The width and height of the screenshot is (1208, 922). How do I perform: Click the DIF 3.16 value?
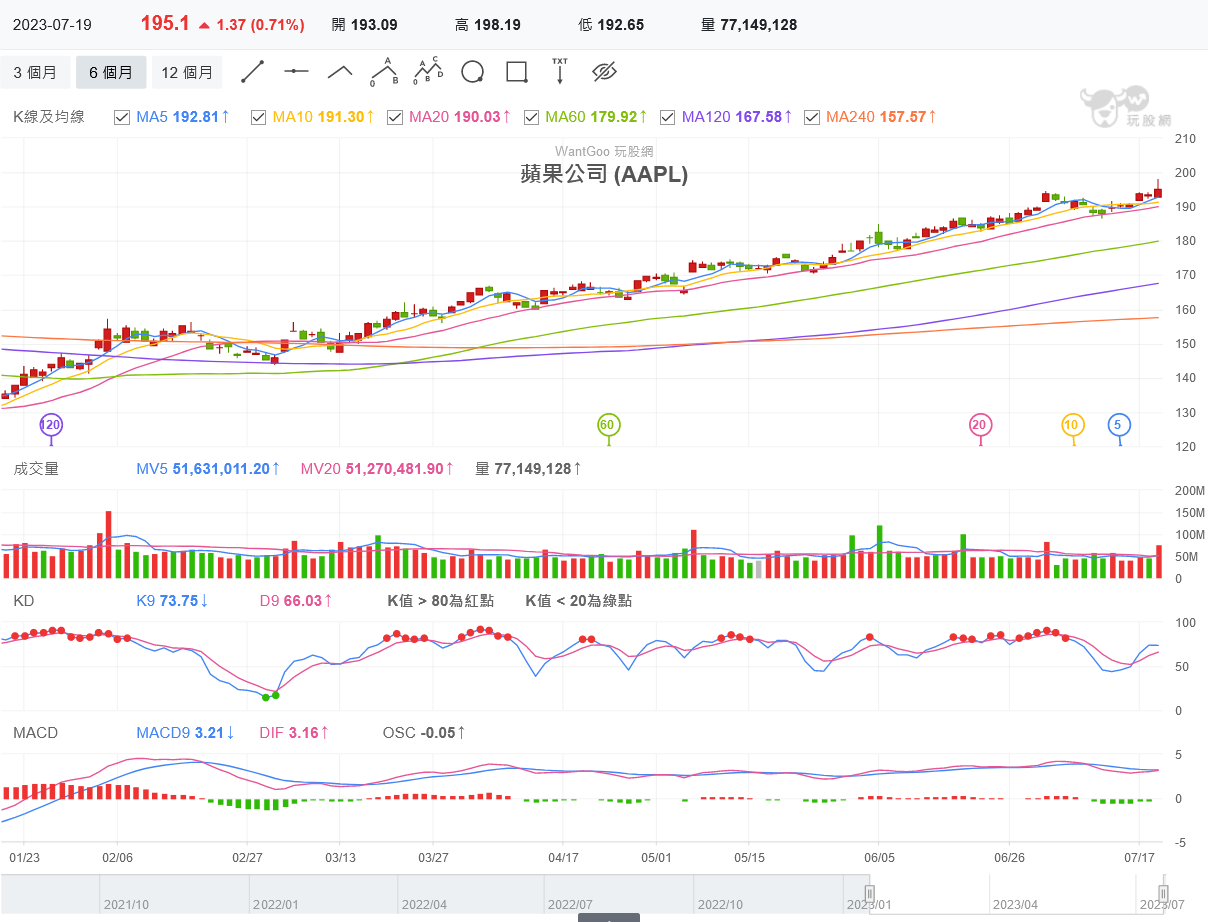[294, 733]
